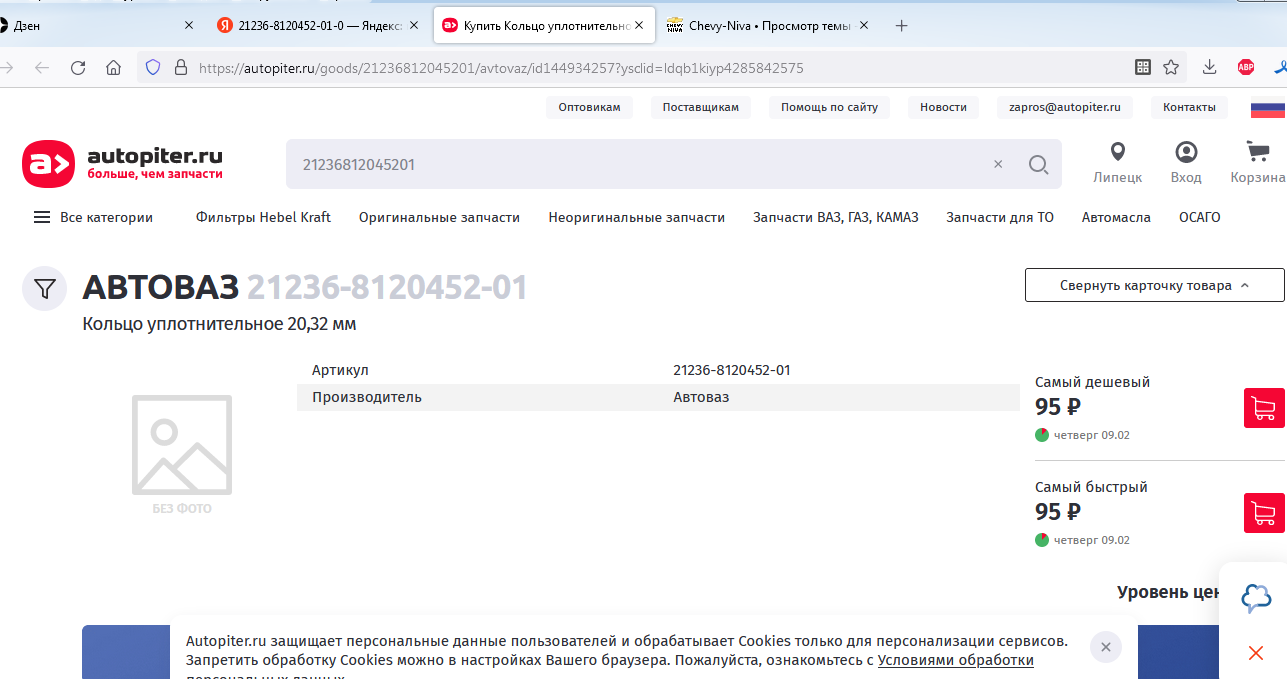Screen dimensions: 1287x679
Task: Click the Самый дешевый price 95 ₽
Action: pyautogui.click(x=1058, y=407)
